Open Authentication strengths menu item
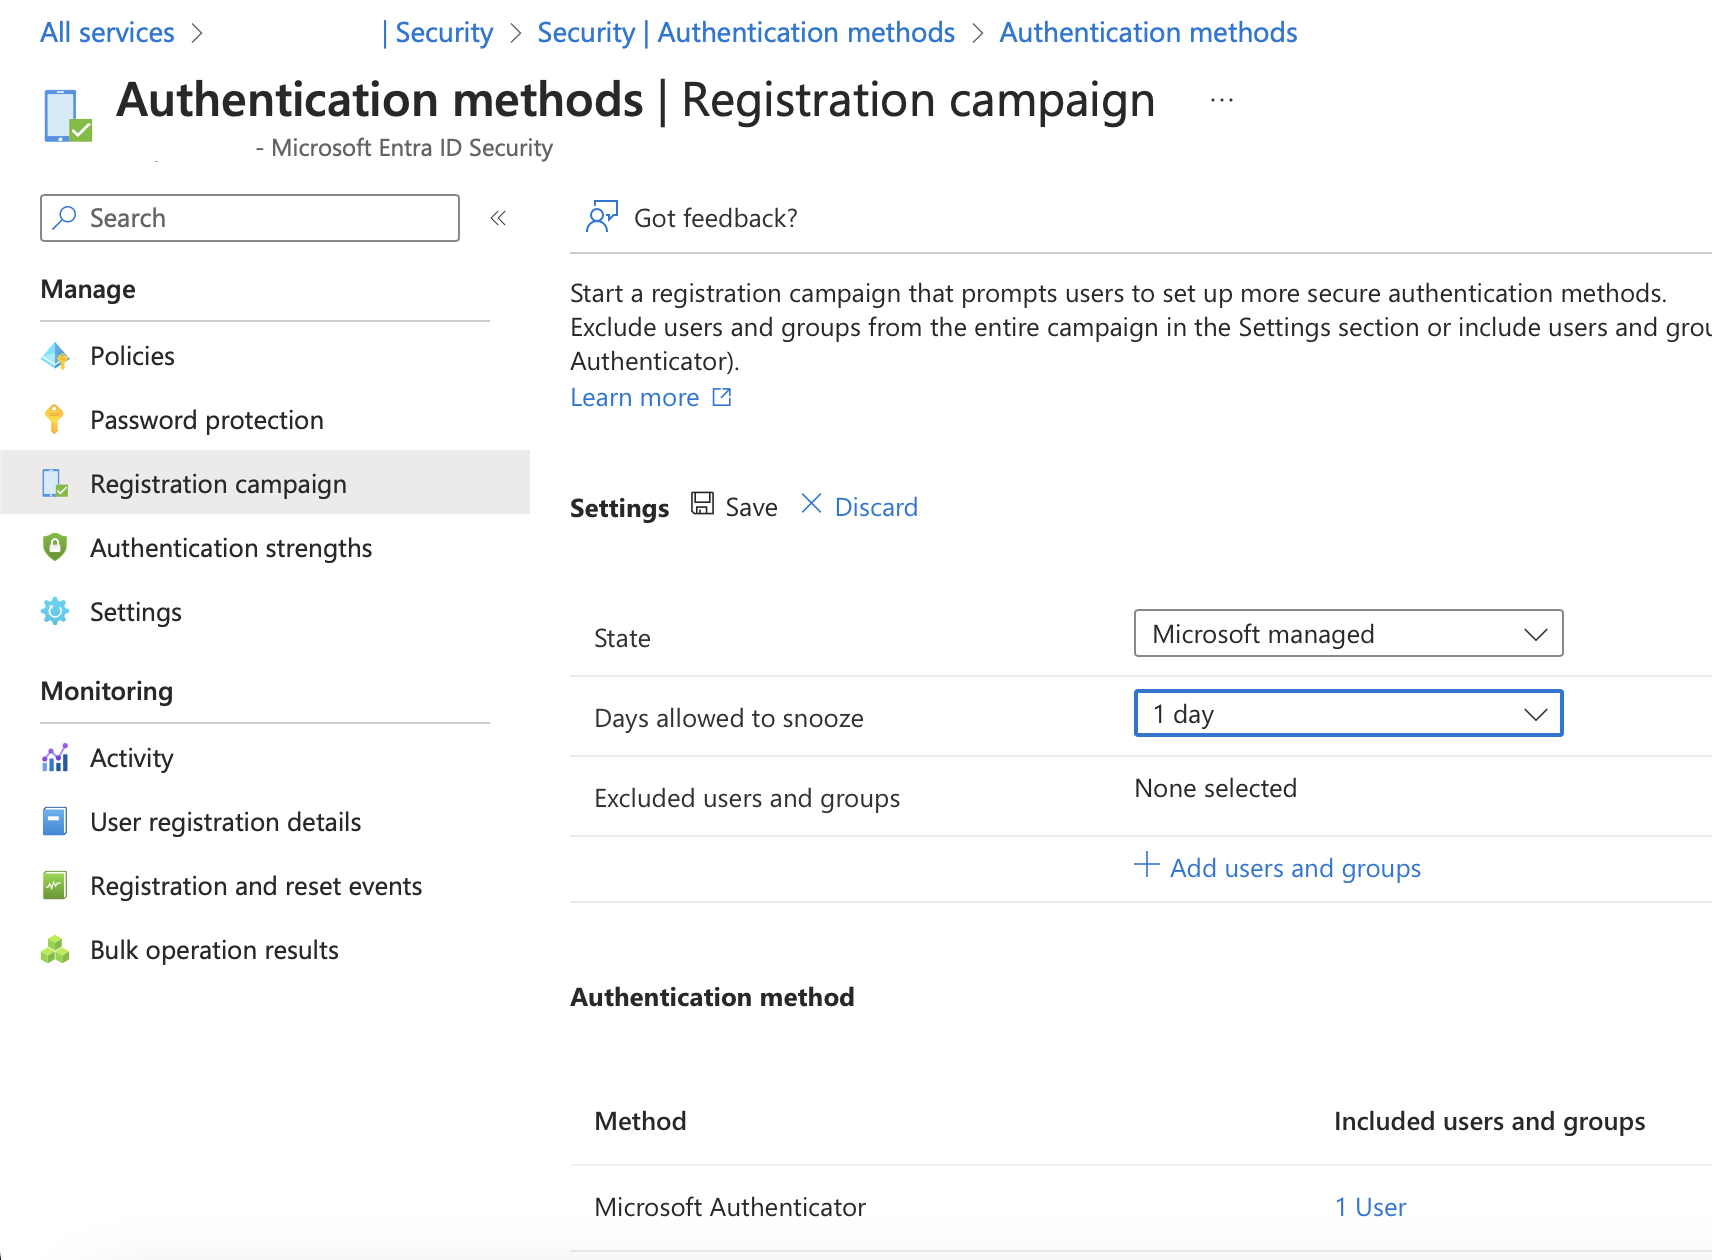The image size is (1712, 1260). (x=265, y=548)
